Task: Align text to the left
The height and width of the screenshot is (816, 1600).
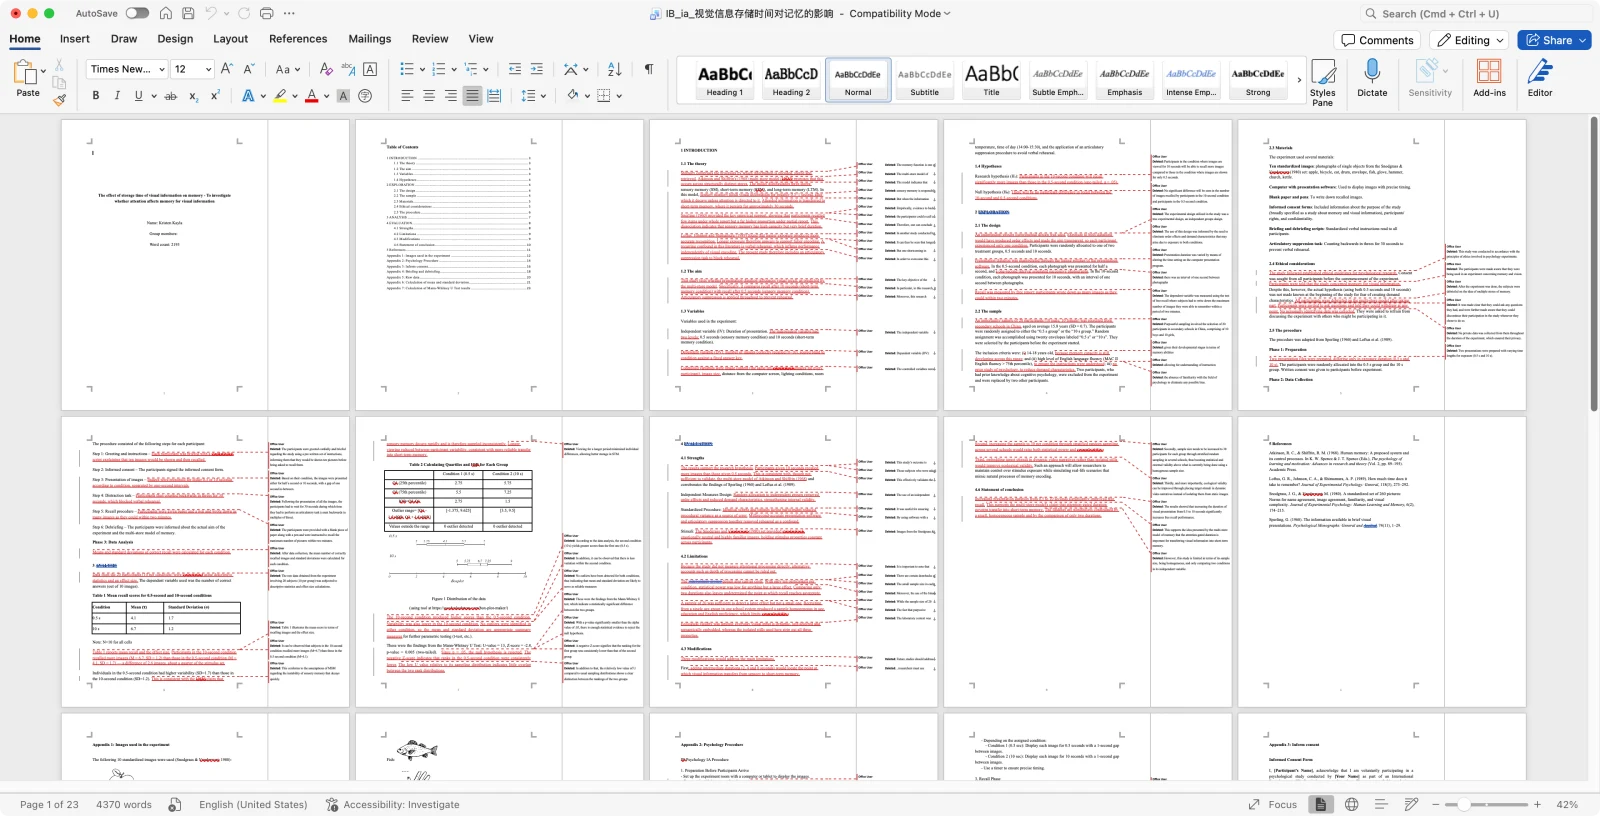Action: pyautogui.click(x=407, y=96)
